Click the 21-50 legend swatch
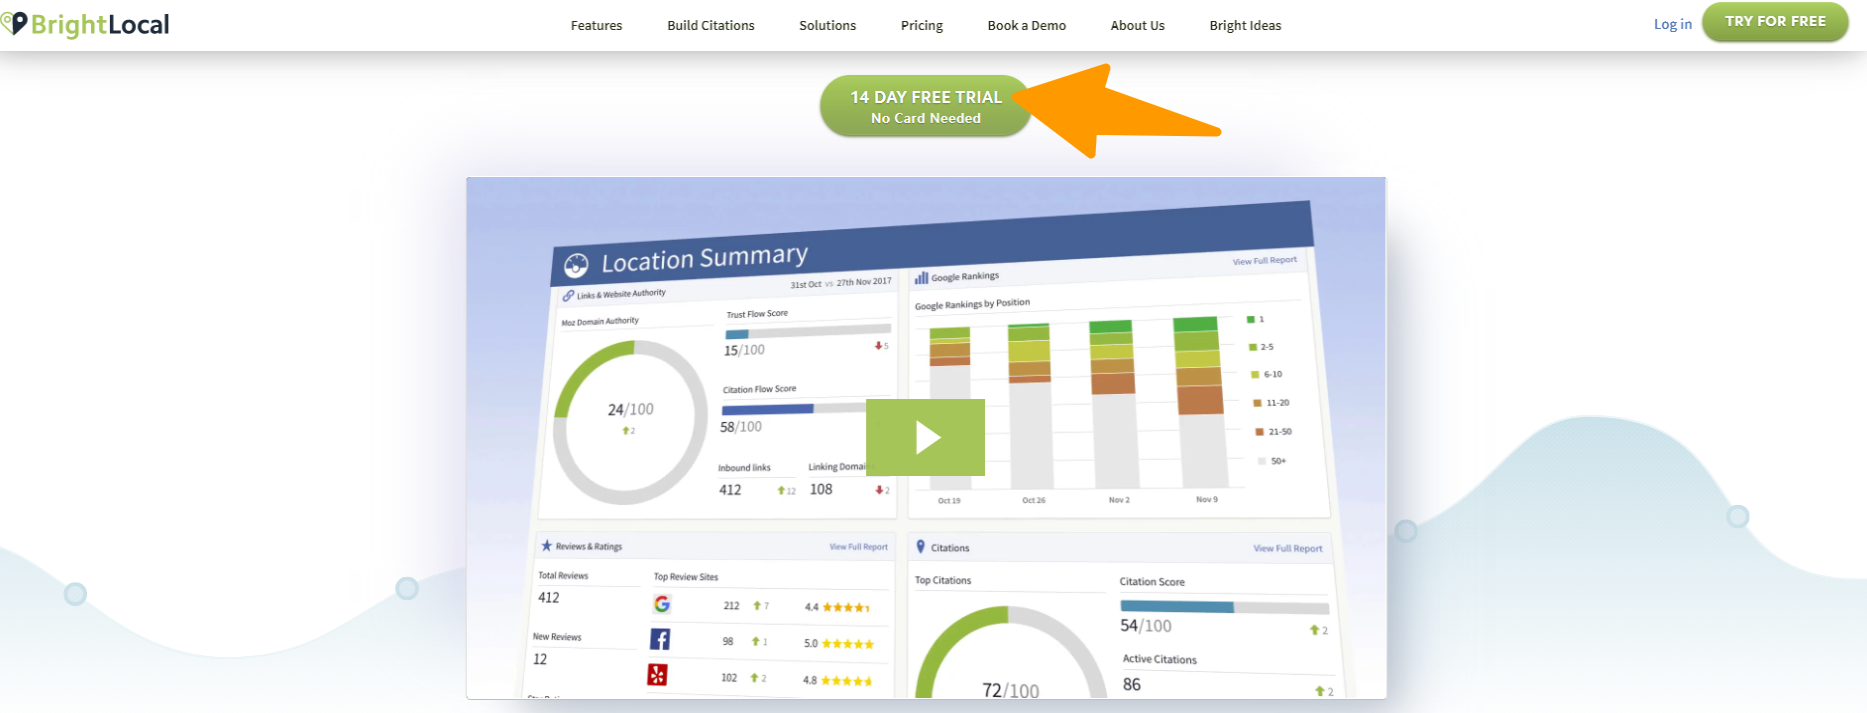 tap(1259, 432)
